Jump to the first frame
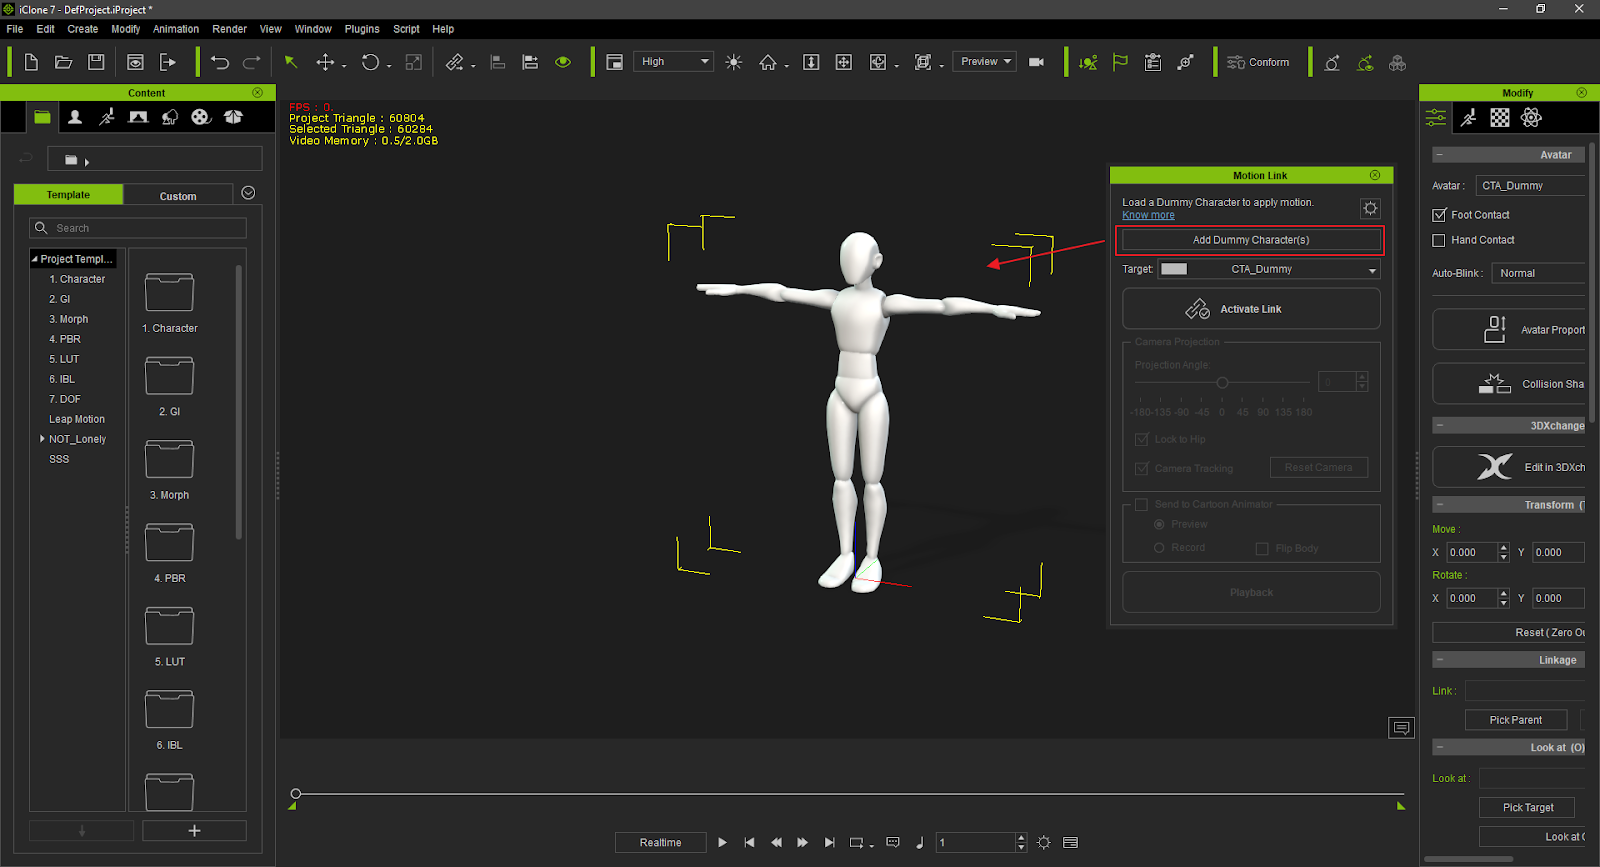The width and height of the screenshot is (1600, 867). pos(749,843)
